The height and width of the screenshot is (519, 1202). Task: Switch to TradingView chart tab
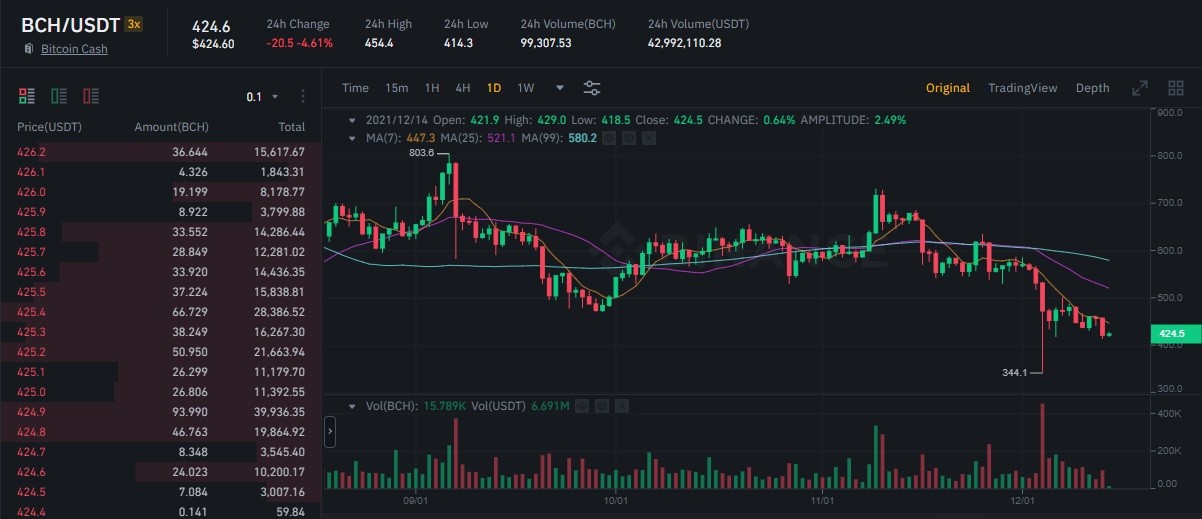tap(1022, 88)
